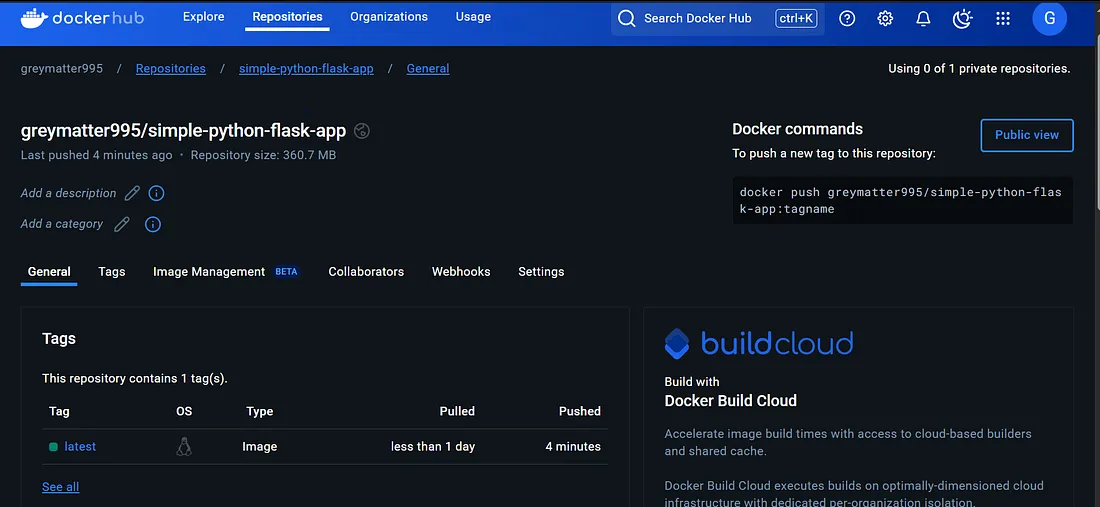Click the Build Cloud logo icon
Screen dimensions: 1100x507
coord(678,344)
